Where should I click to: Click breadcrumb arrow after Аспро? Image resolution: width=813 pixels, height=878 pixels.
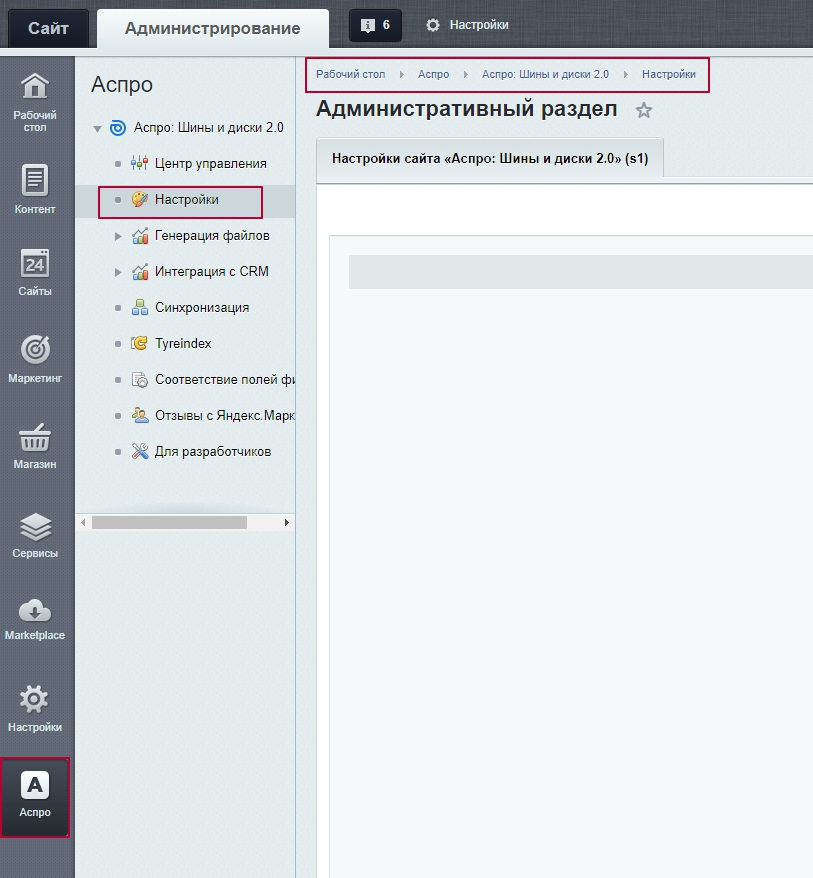pyautogui.click(x=465, y=74)
